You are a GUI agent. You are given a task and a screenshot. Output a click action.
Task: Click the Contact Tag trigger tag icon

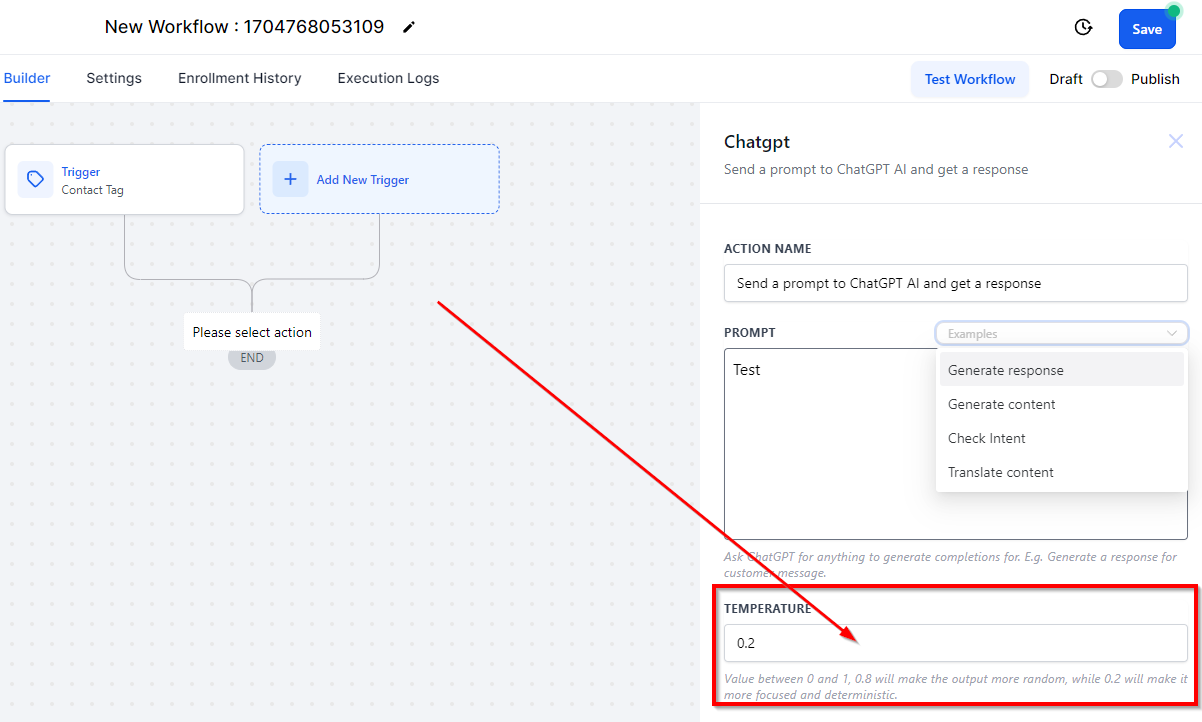(x=36, y=179)
